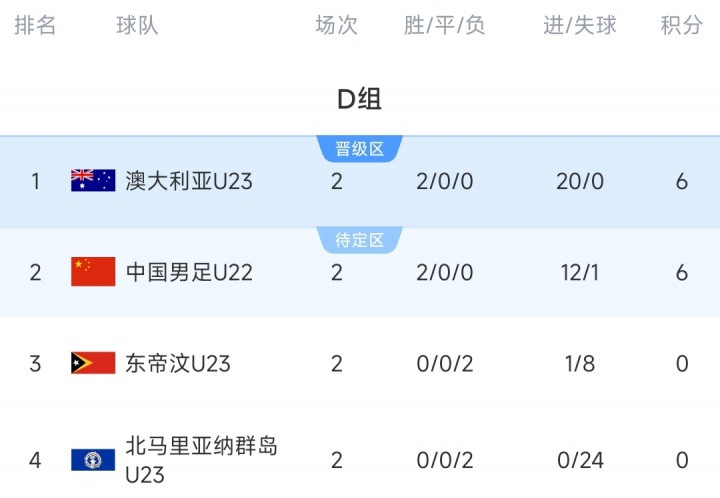The image size is (720, 498).
Task: Click Australia's 20/0 goals value
Action: tap(581, 181)
